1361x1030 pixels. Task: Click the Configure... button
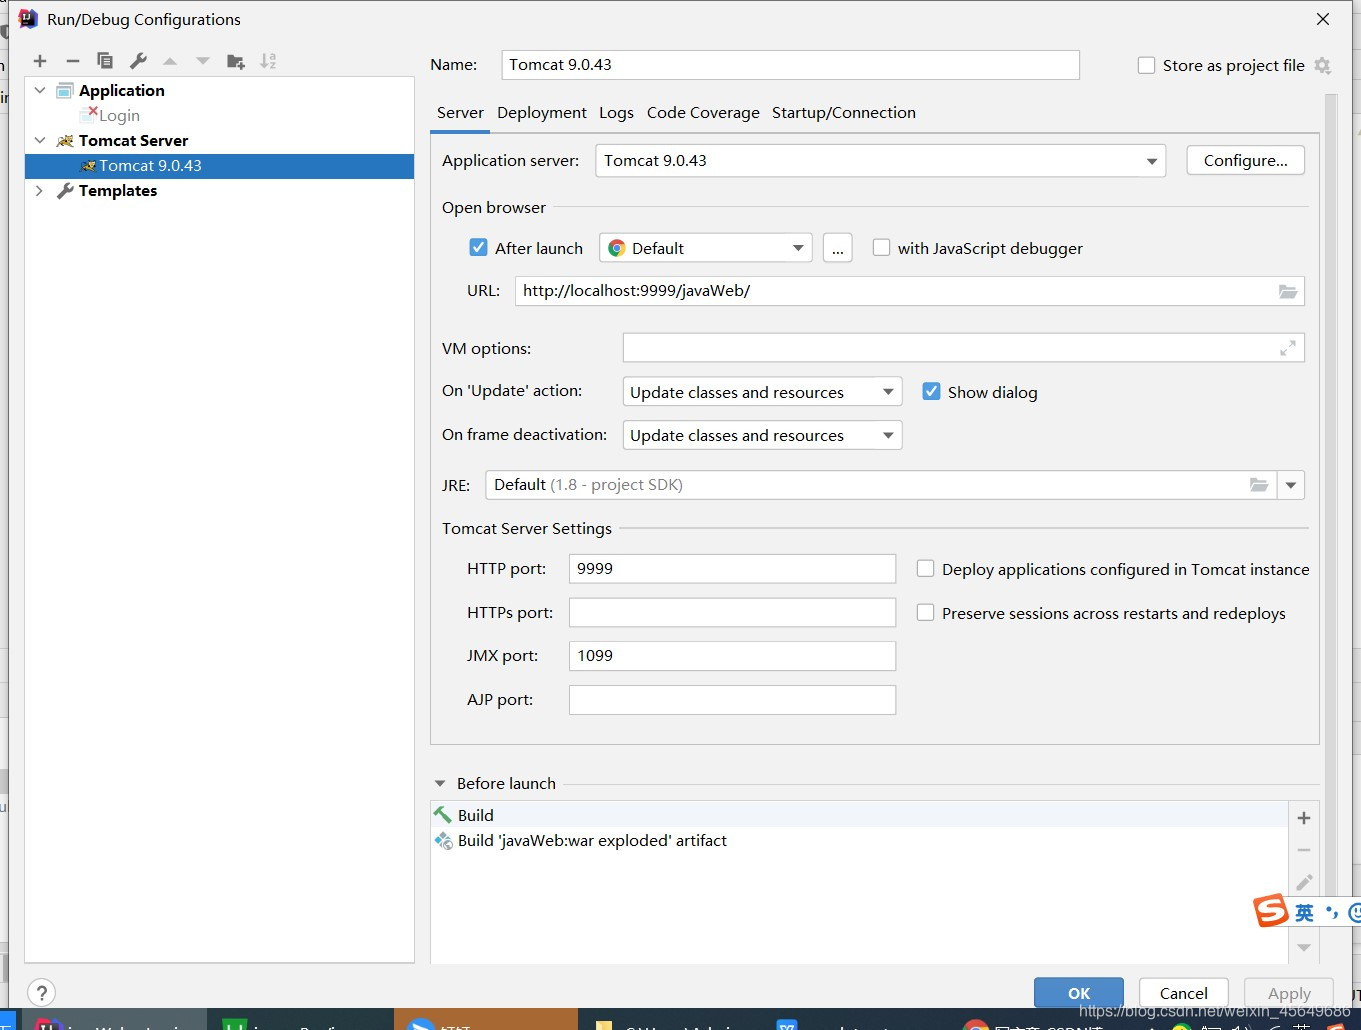point(1245,160)
